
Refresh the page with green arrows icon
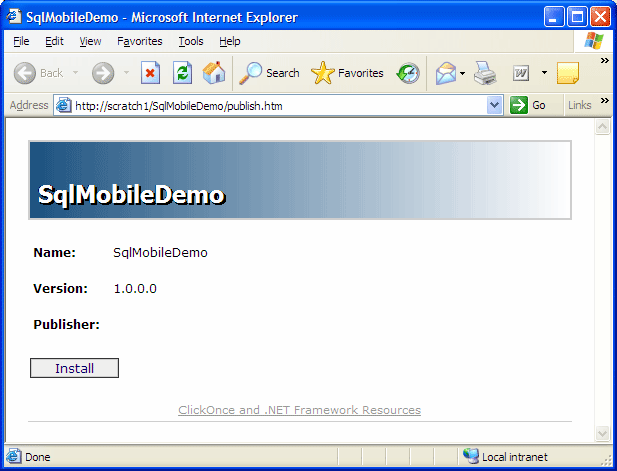[x=183, y=73]
